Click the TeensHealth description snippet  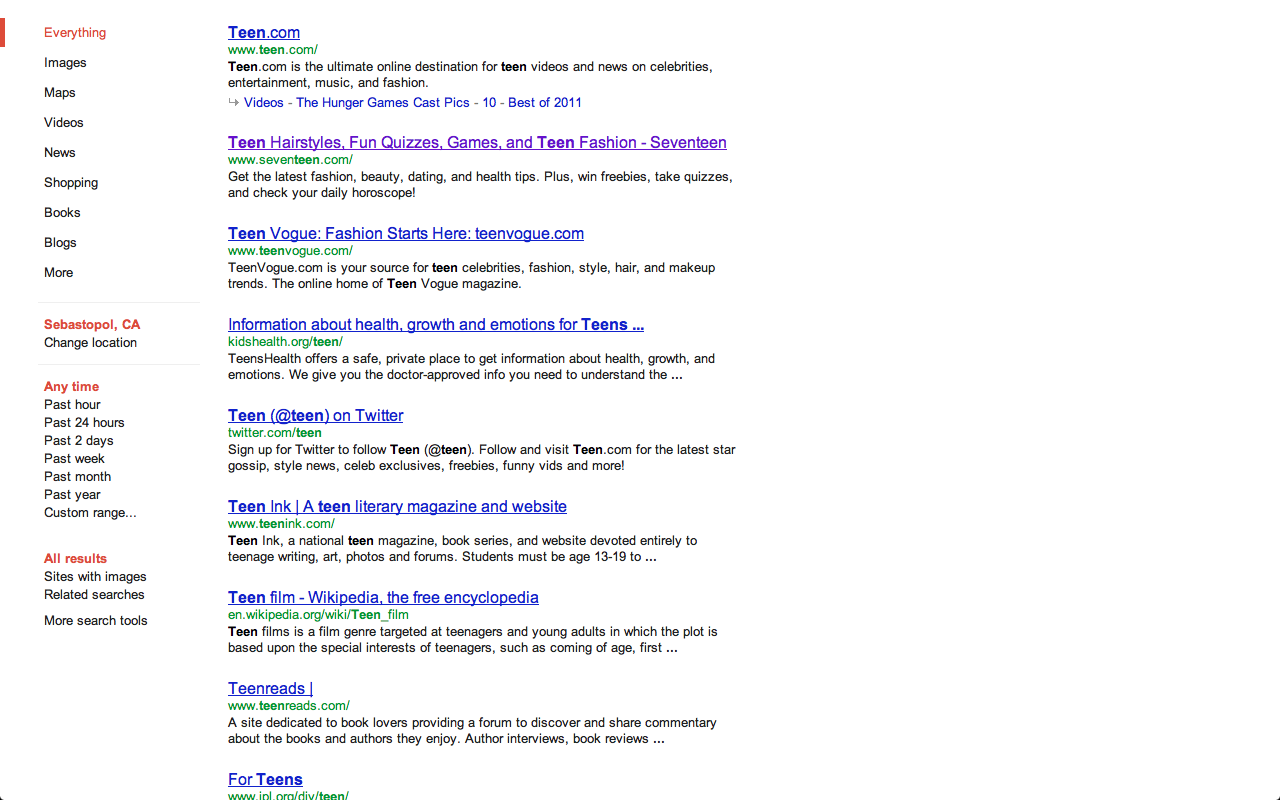471,367
